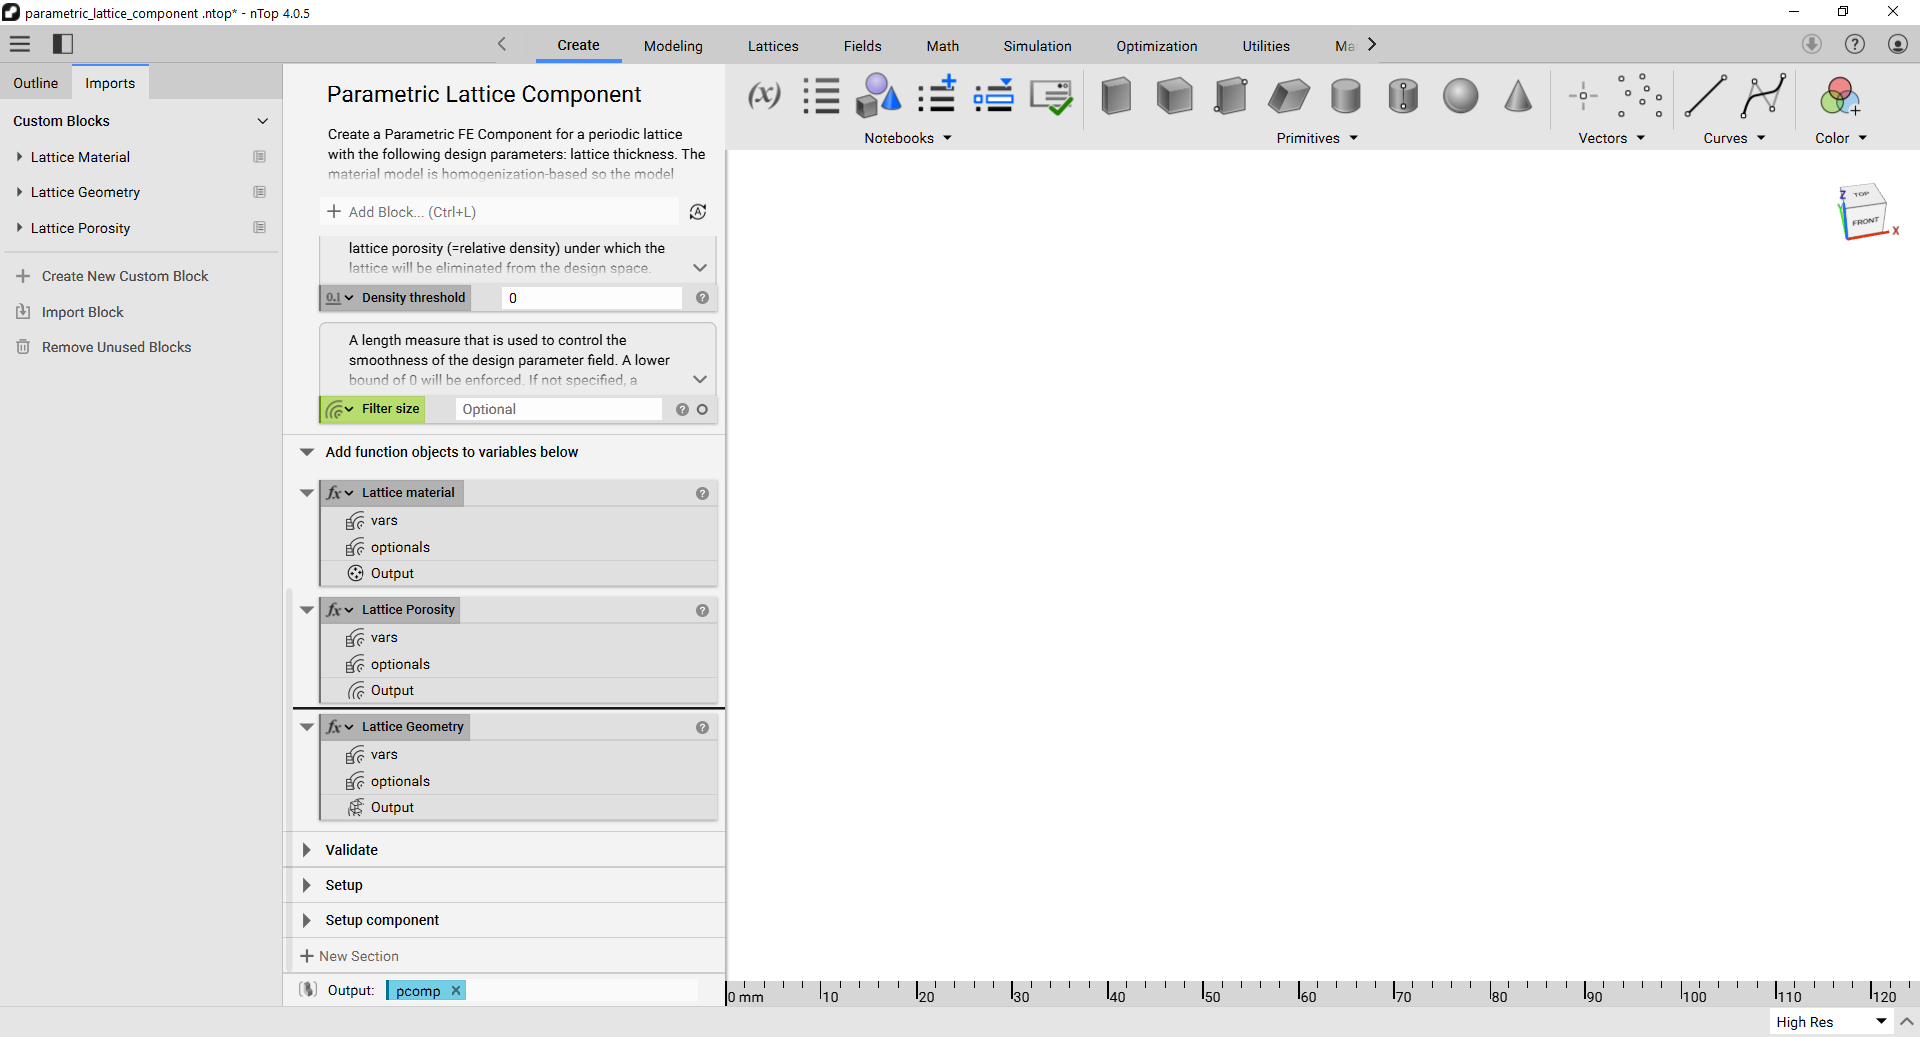Select the Line curve icon

[1705, 96]
